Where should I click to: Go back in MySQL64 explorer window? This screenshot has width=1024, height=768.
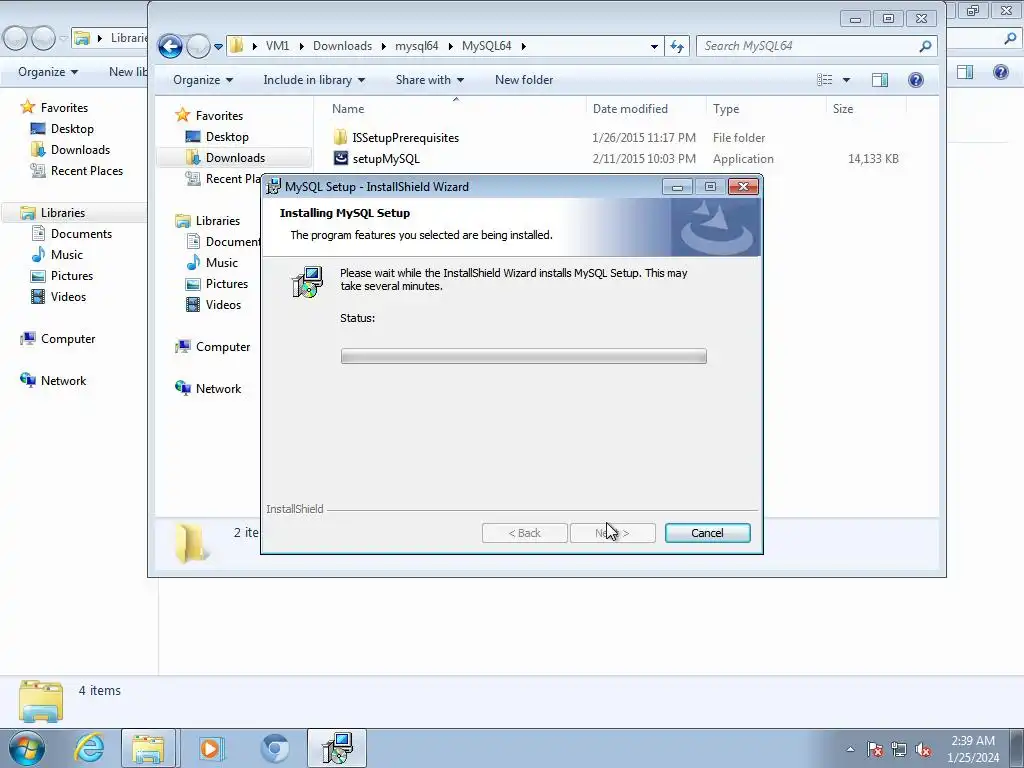170,46
